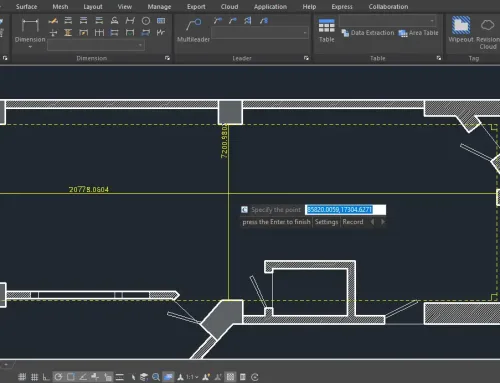The height and width of the screenshot is (383, 500).
Task: Toggle lineweight display in status bar
Action: (x=120, y=377)
